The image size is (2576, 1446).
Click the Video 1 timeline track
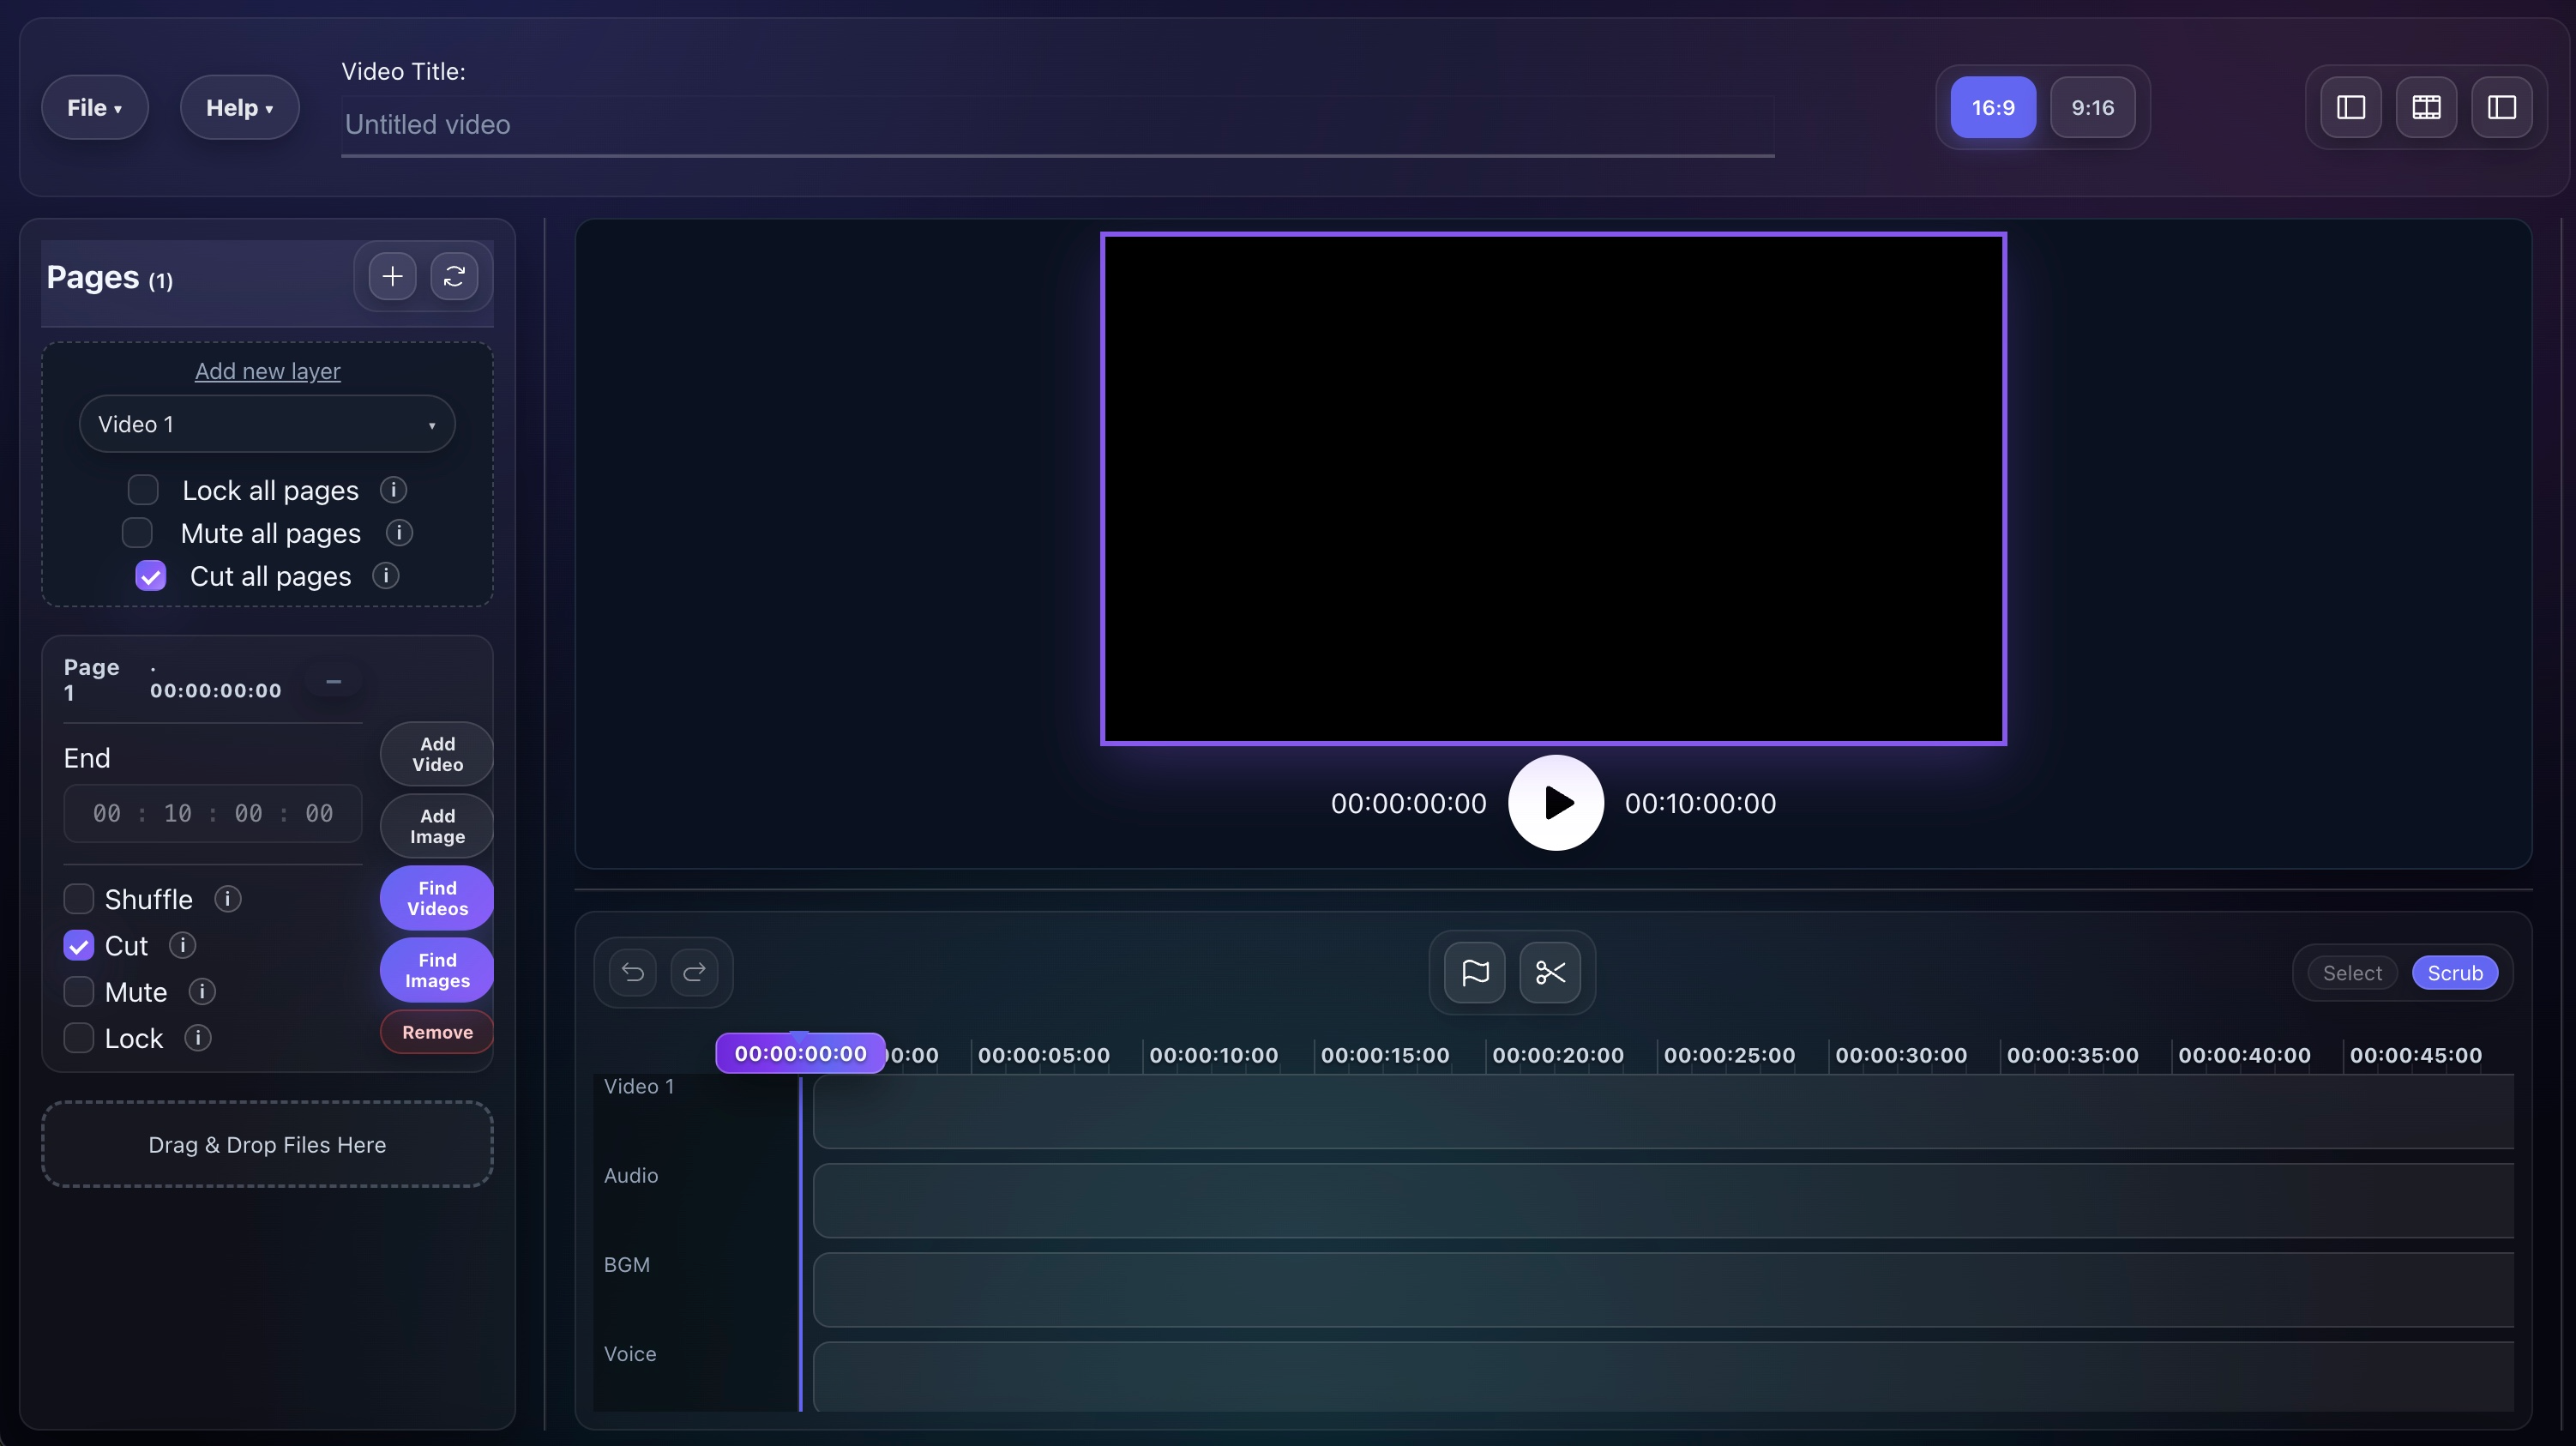point(1663,1111)
